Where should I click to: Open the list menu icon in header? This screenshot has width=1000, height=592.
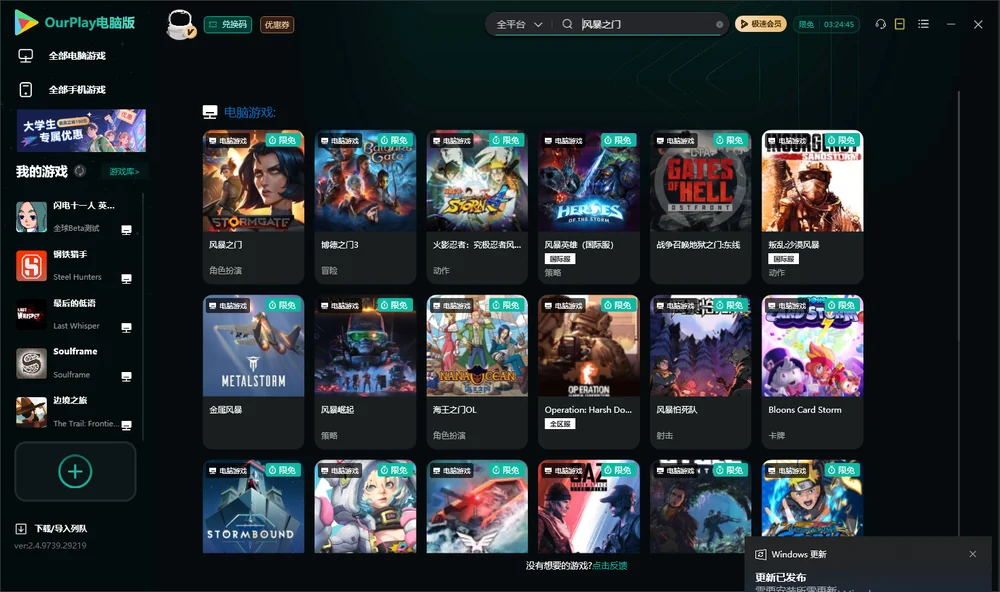coord(923,24)
